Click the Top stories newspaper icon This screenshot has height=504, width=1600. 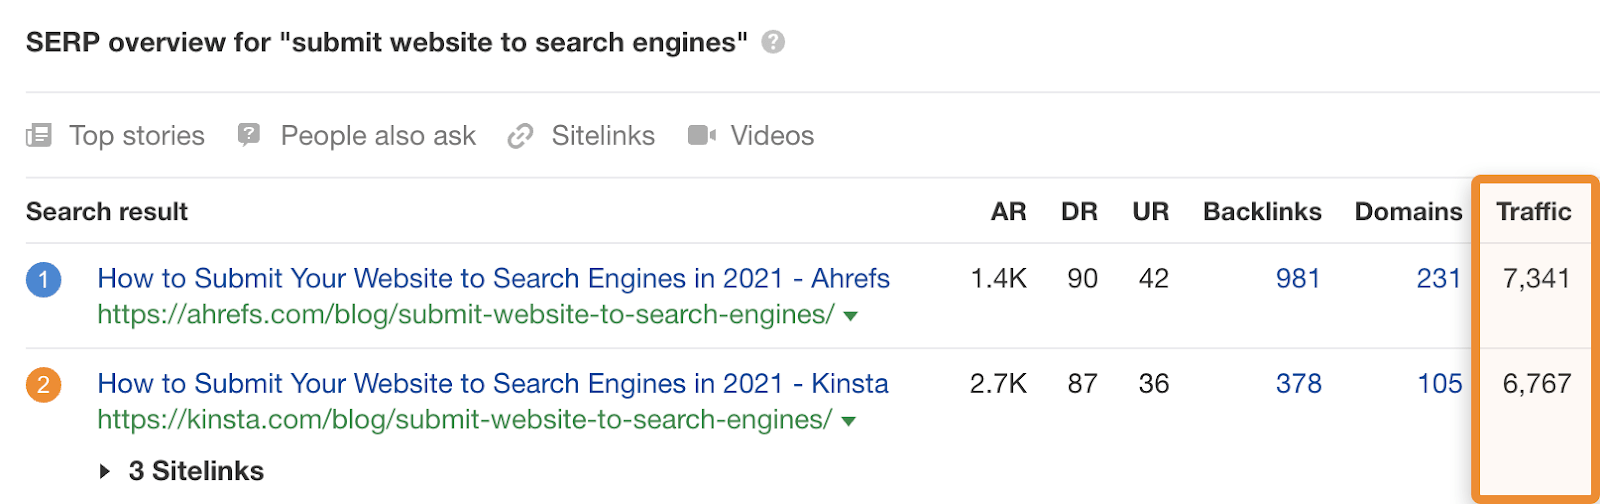[x=39, y=135]
